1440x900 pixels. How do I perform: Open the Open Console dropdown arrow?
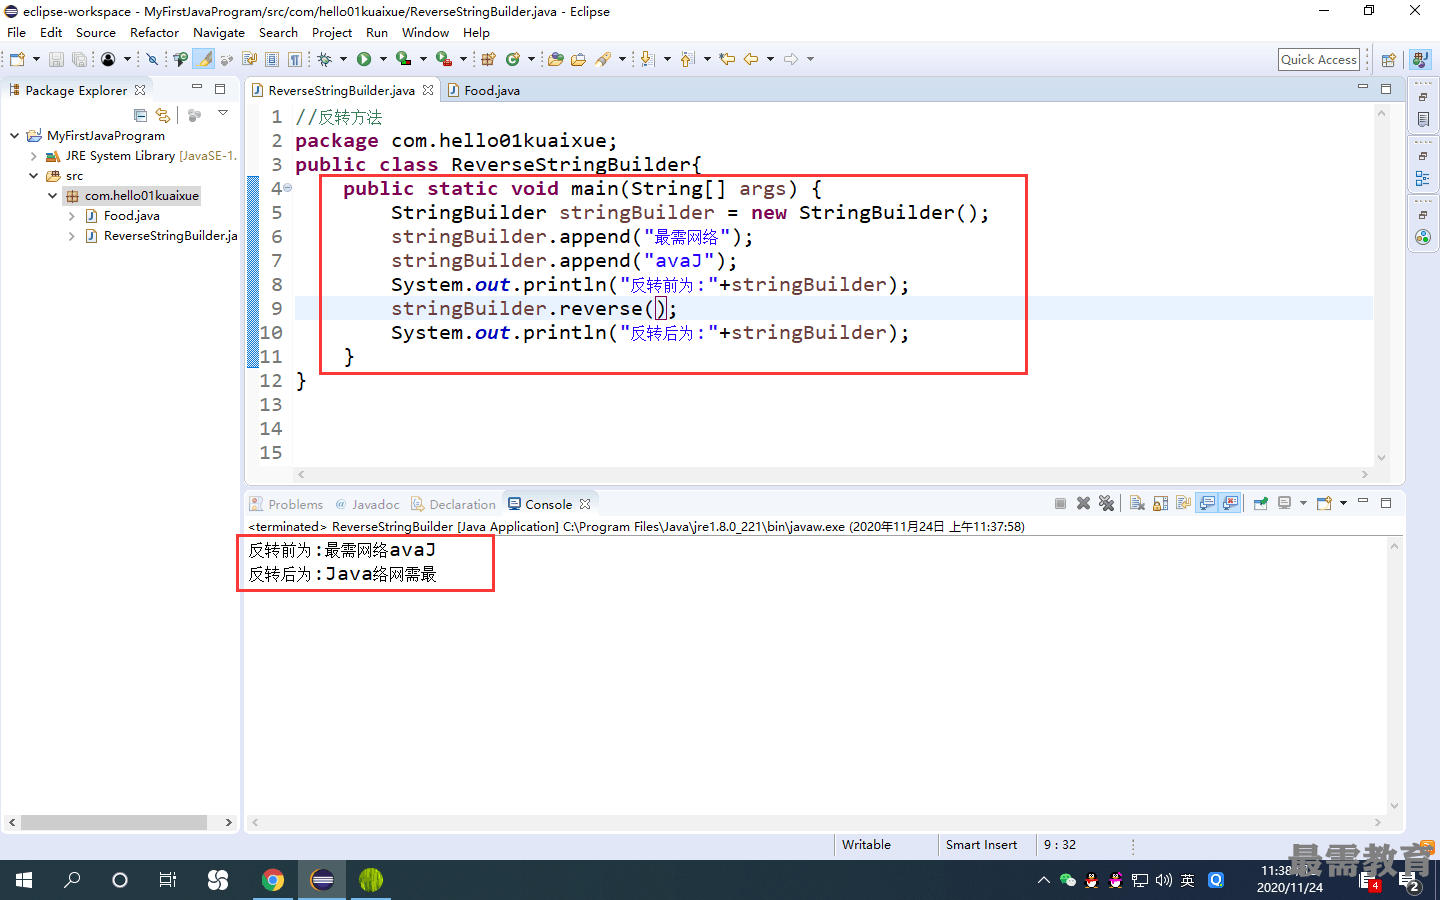(x=1343, y=503)
